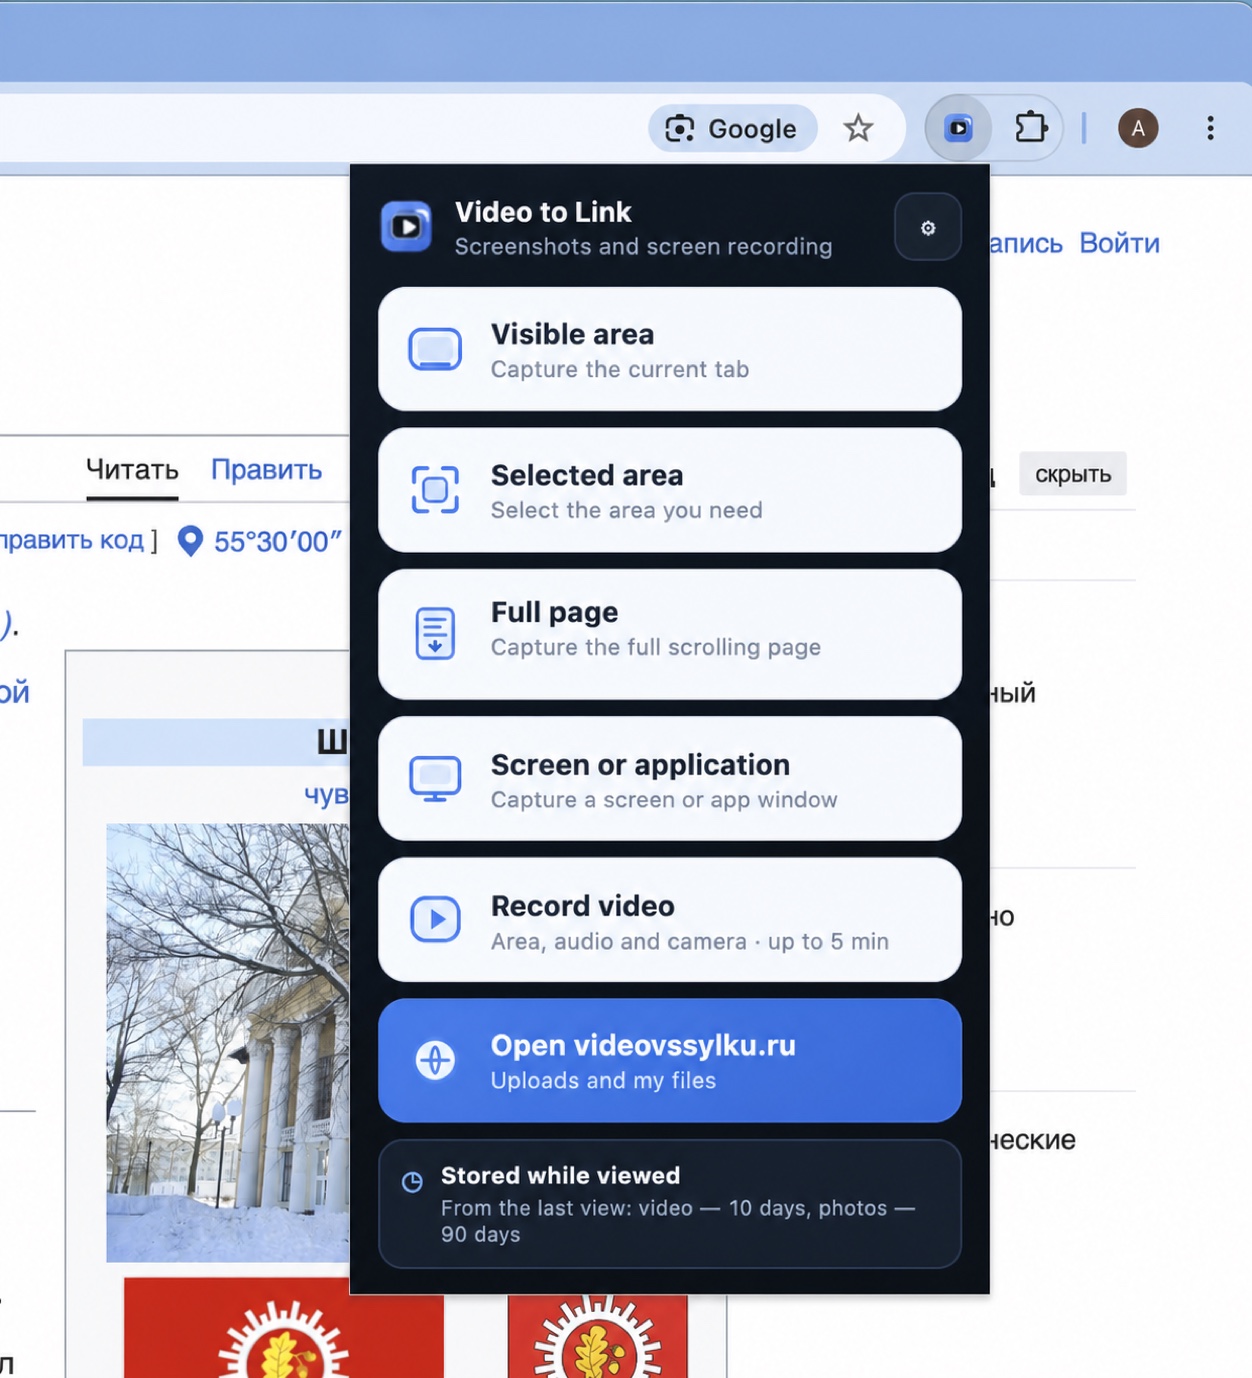1252x1378 pixels.
Task: Switch to the Править tab
Action: 266,469
